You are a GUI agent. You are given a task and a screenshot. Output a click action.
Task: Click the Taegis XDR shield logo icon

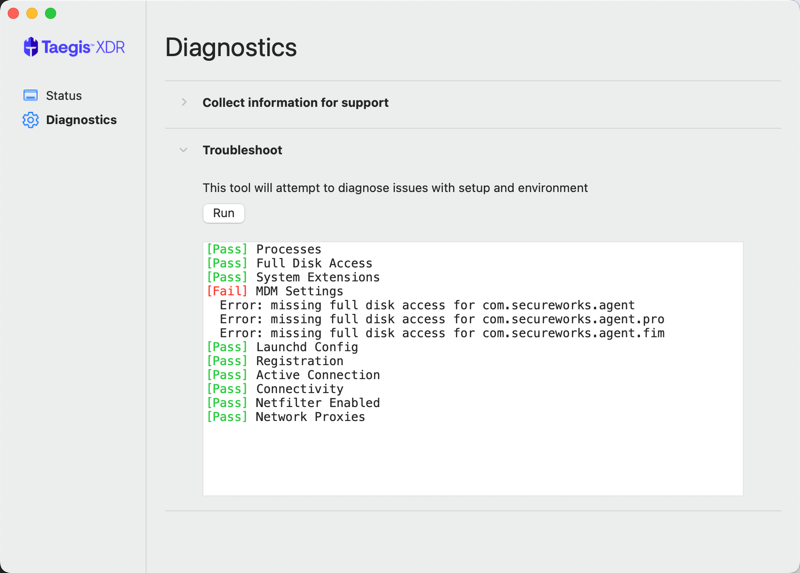tap(31, 47)
